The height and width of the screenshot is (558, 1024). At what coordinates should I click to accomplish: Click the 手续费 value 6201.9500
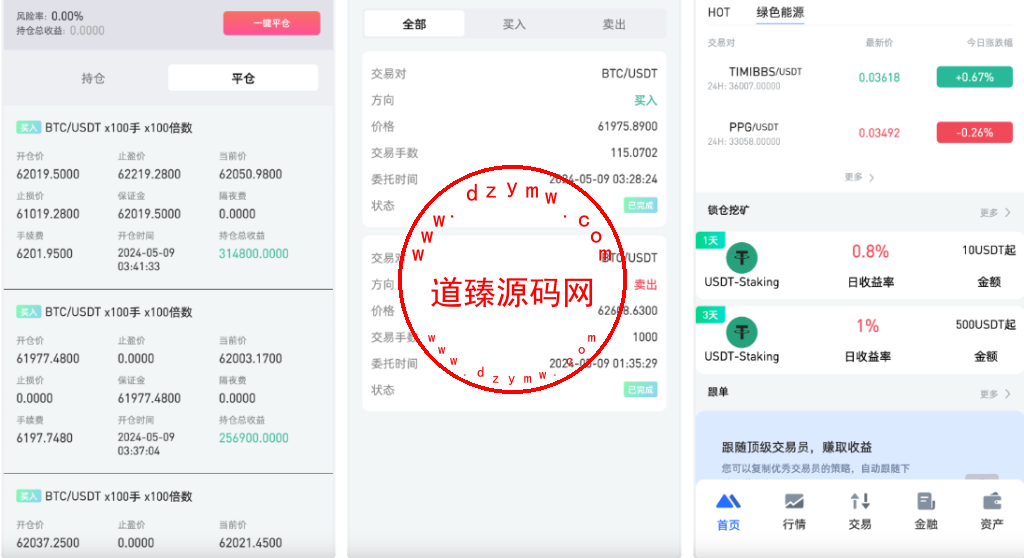click(x=44, y=254)
